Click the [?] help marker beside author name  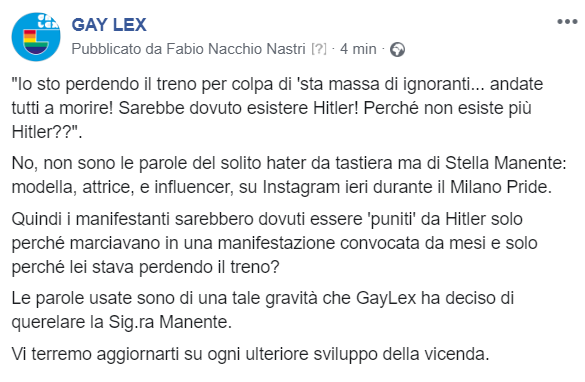pyautogui.click(x=319, y=49)
